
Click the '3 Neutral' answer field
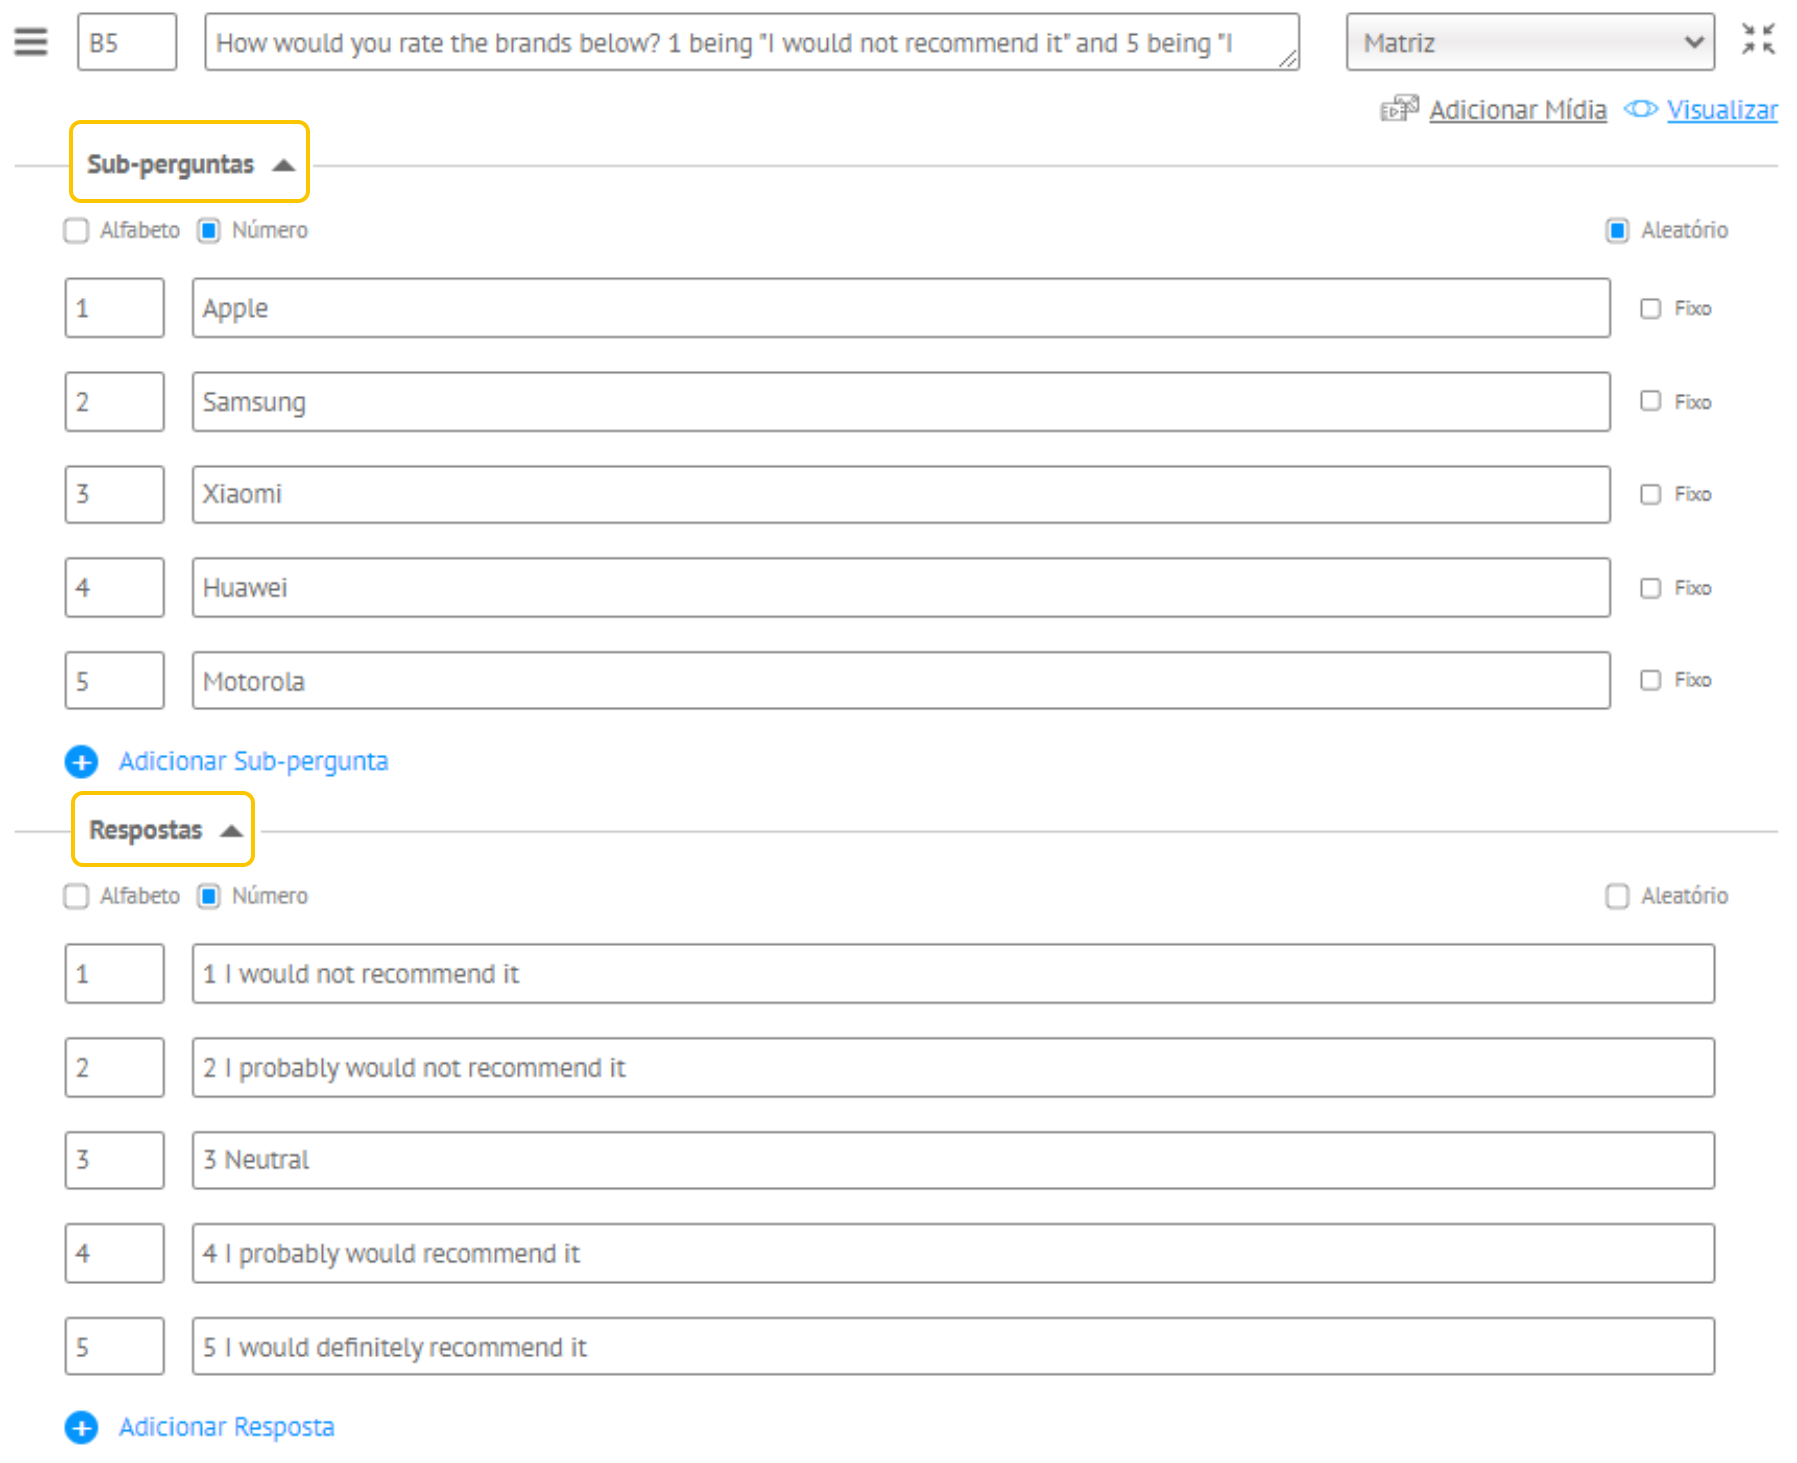click(x=953, y=1160)
